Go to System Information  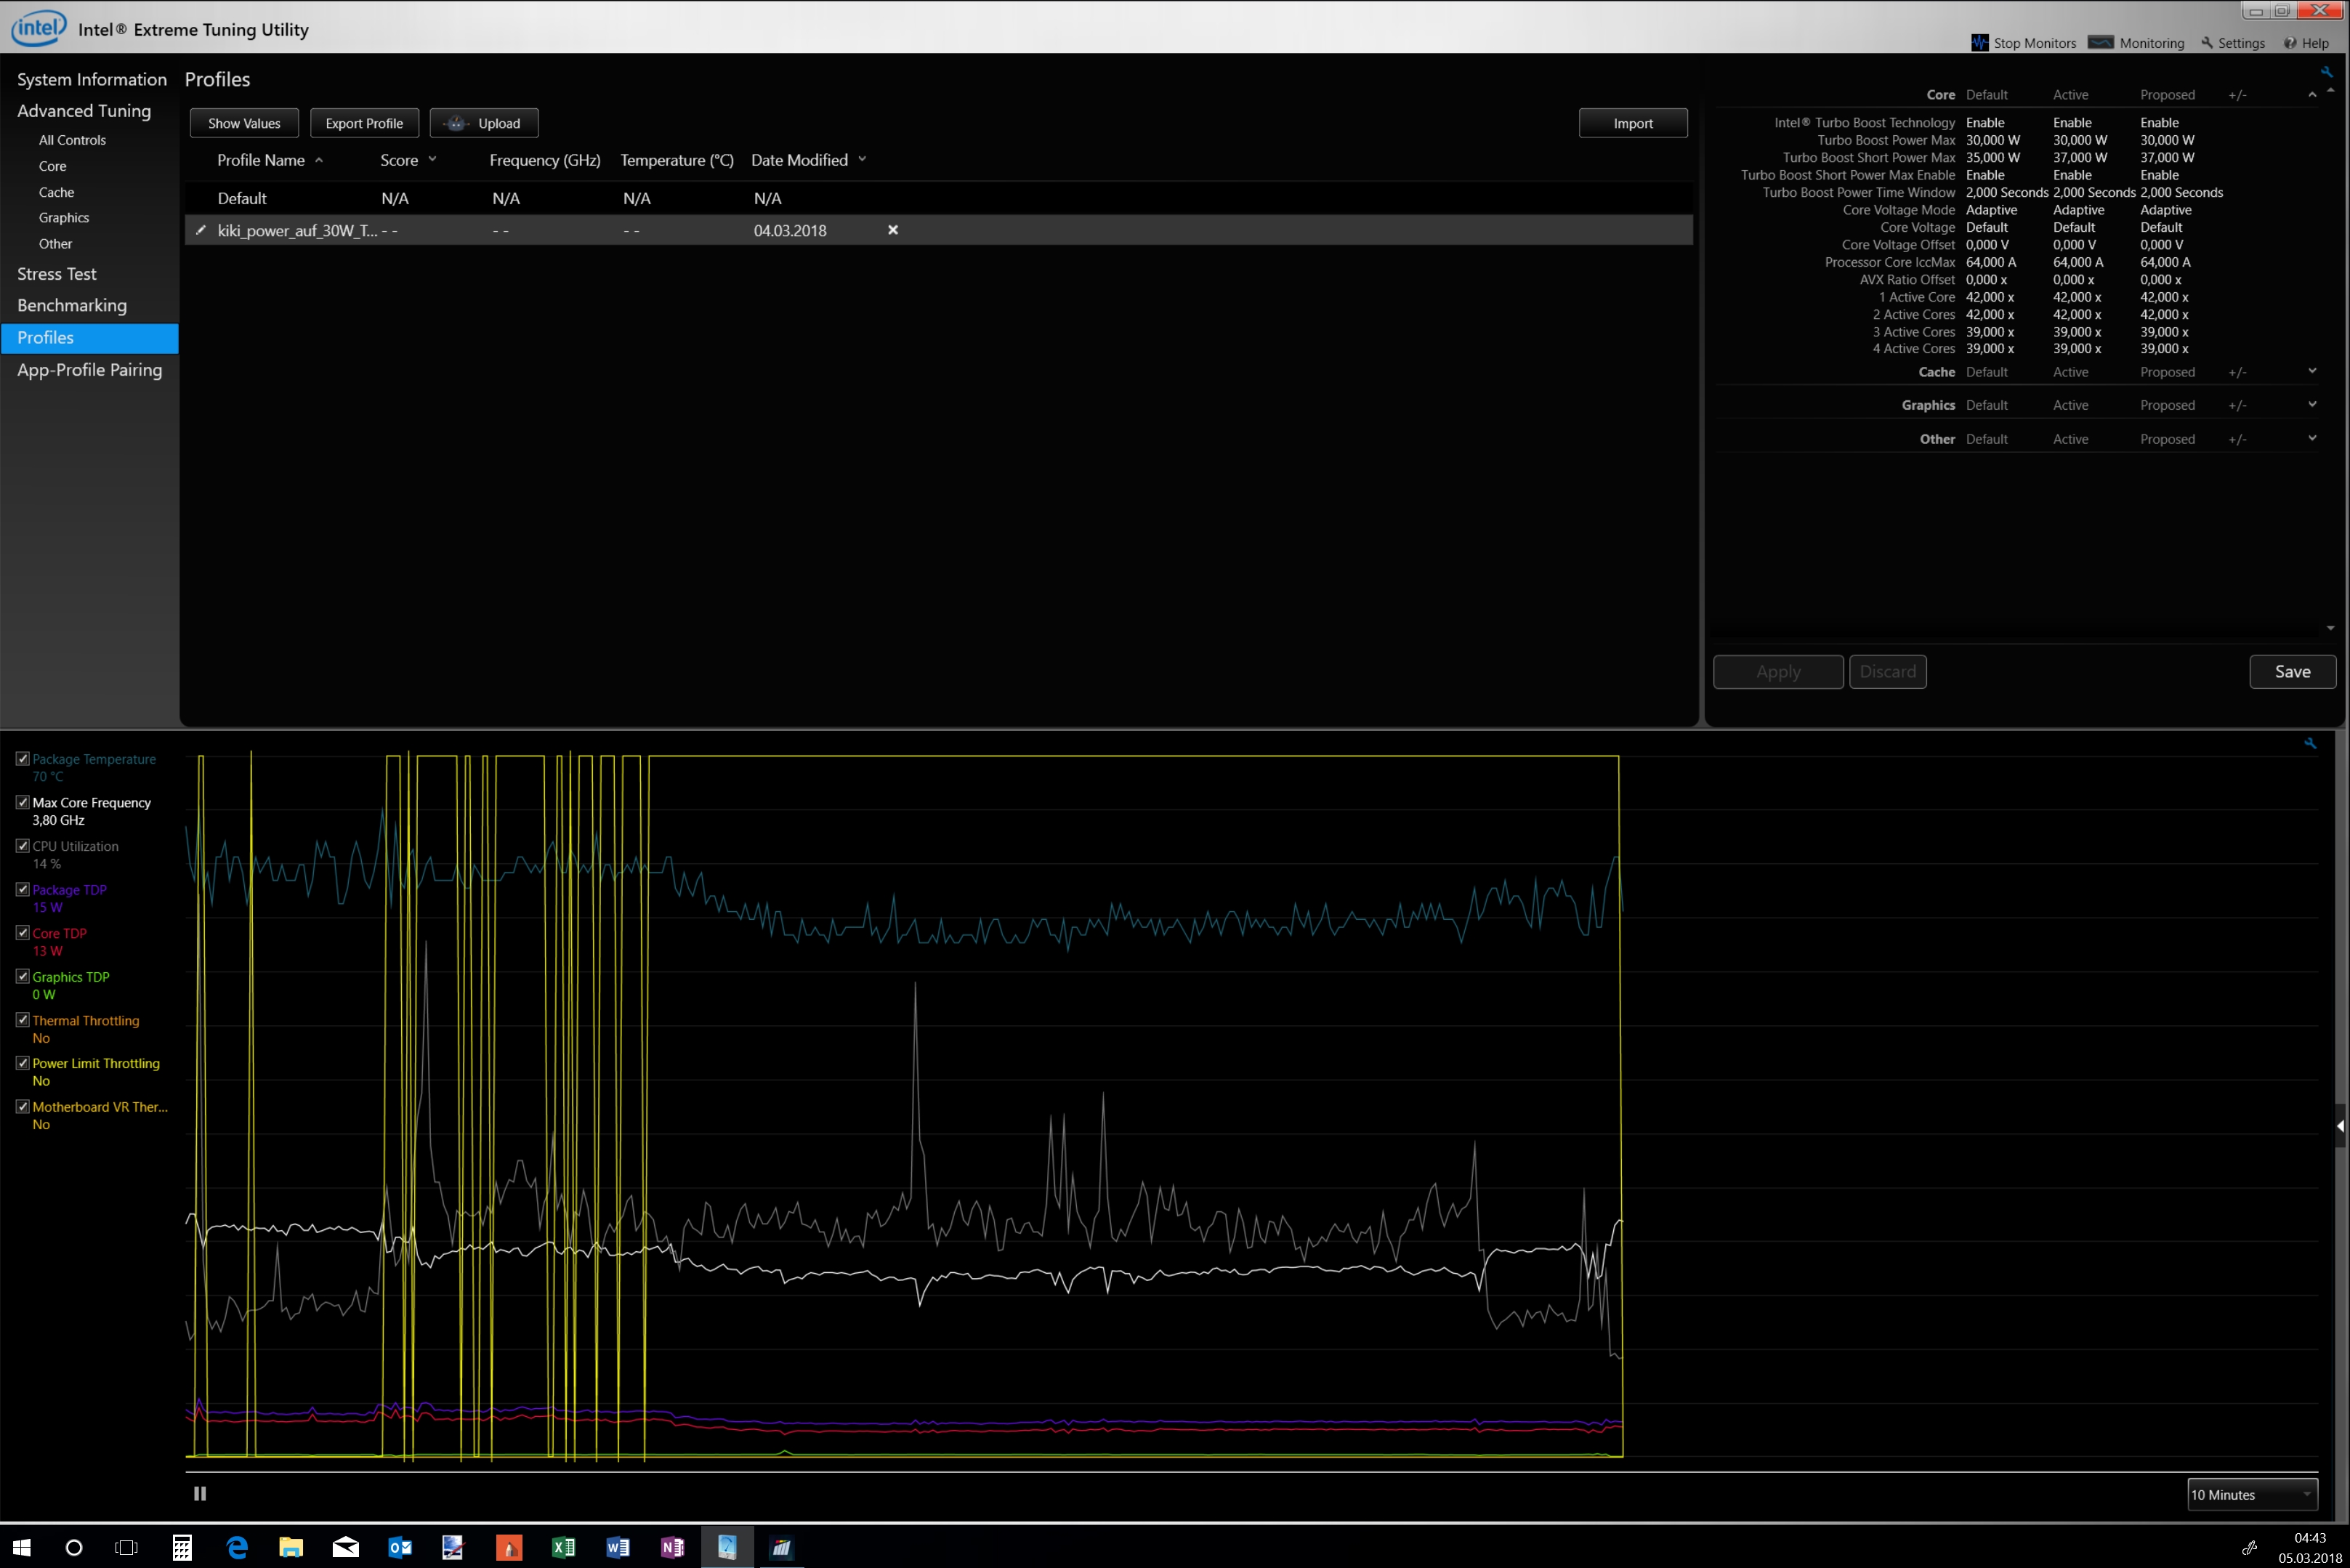(x=92, y=79)
